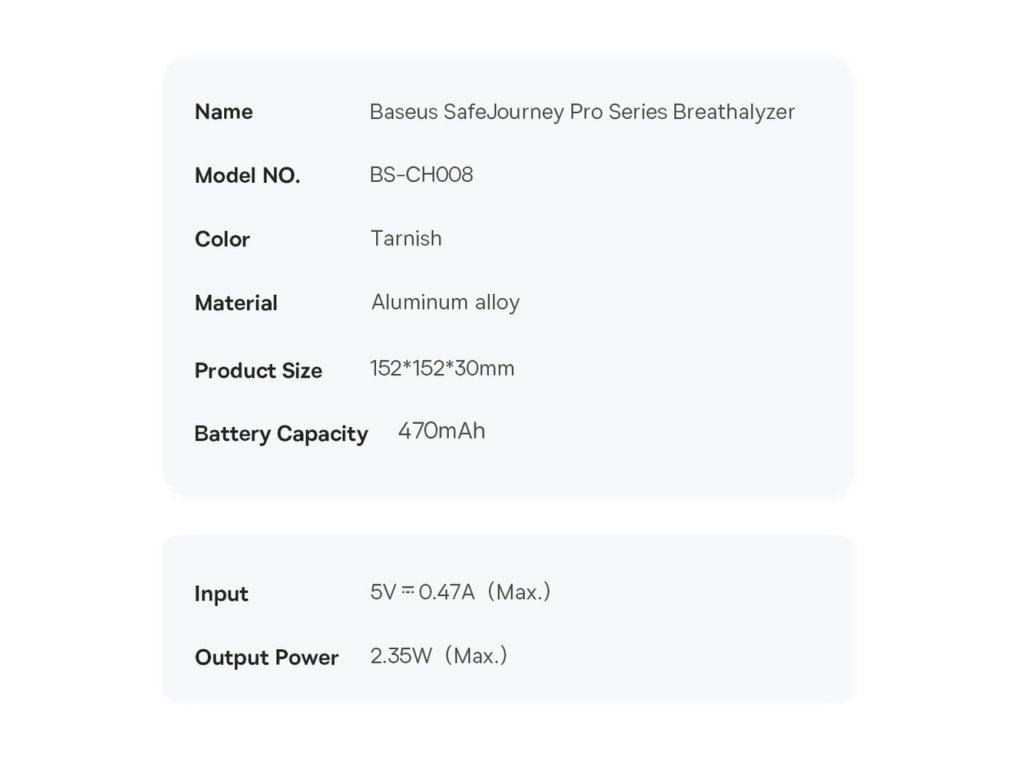Click the Name label
The image size is (1024, 768).
point(223,112)
